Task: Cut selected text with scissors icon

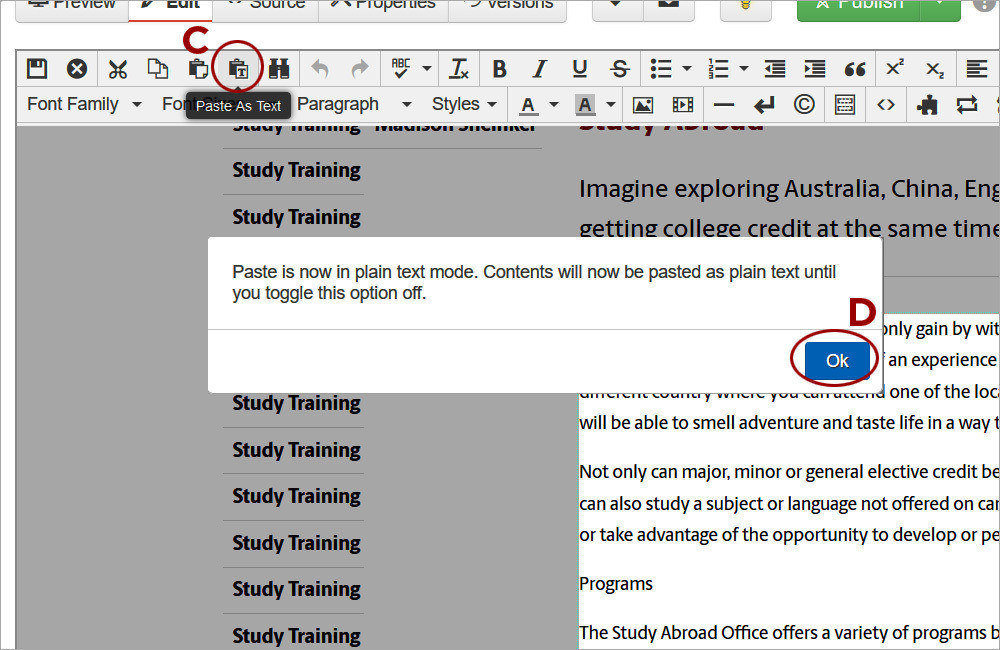Action: point(117,68)
